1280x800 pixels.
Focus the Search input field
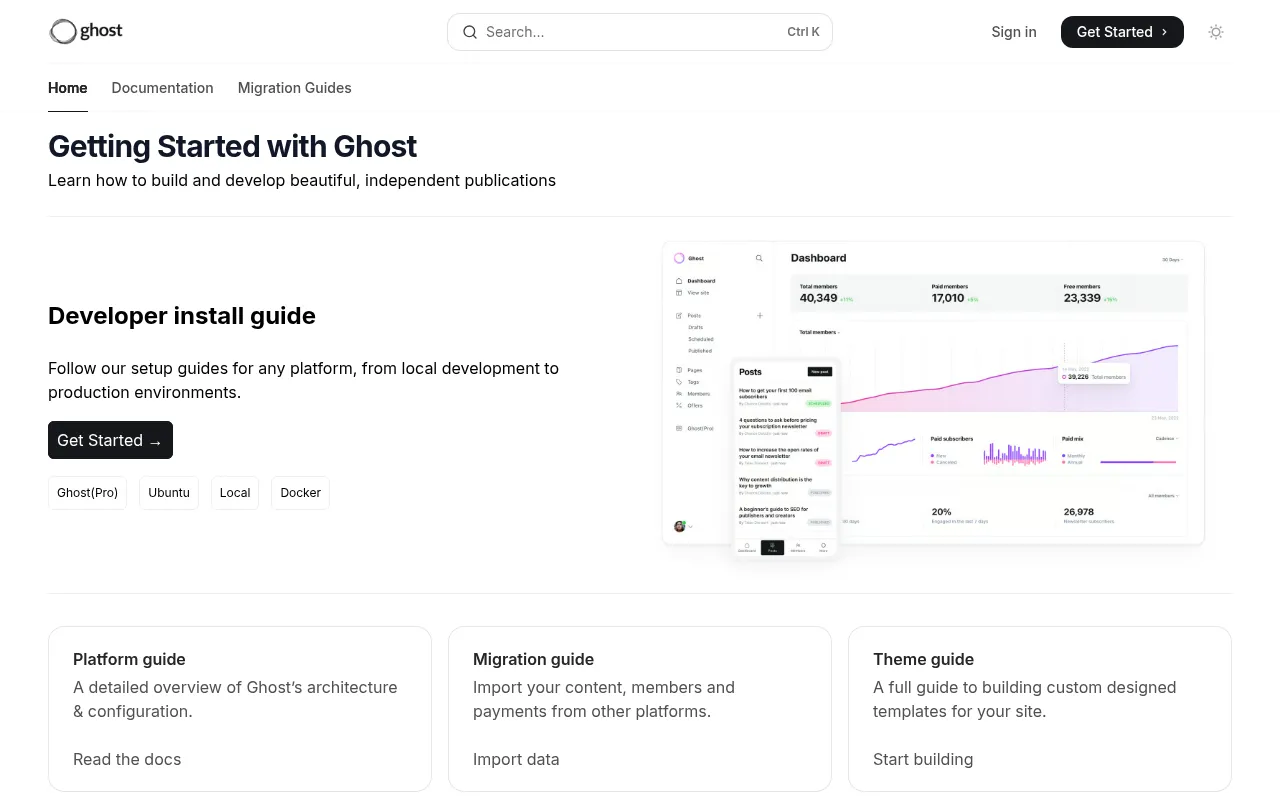640,32
